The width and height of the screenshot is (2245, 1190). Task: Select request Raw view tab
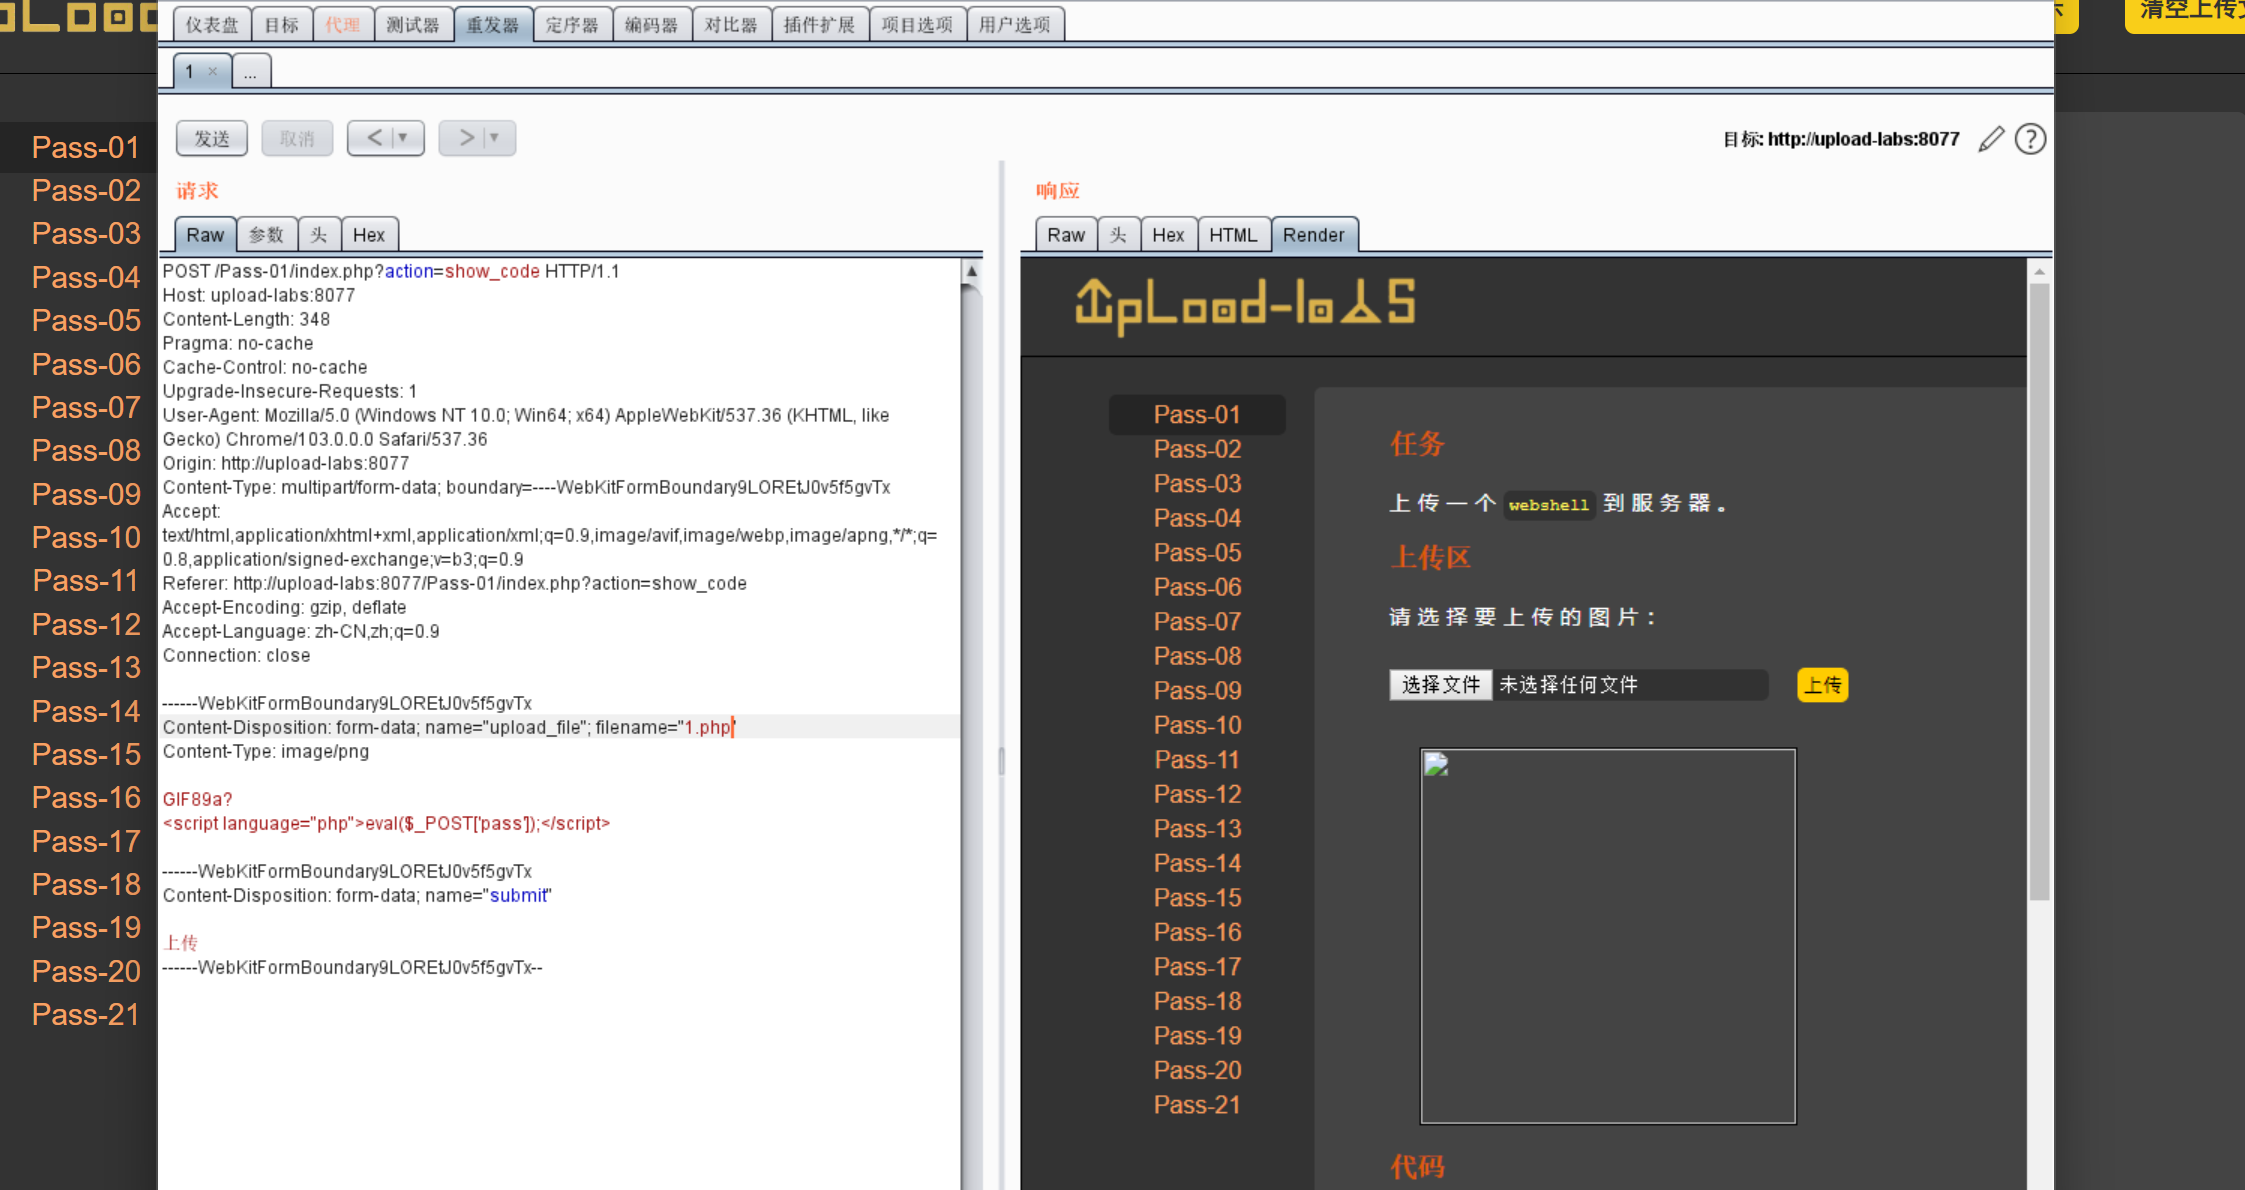pos(205,235)
